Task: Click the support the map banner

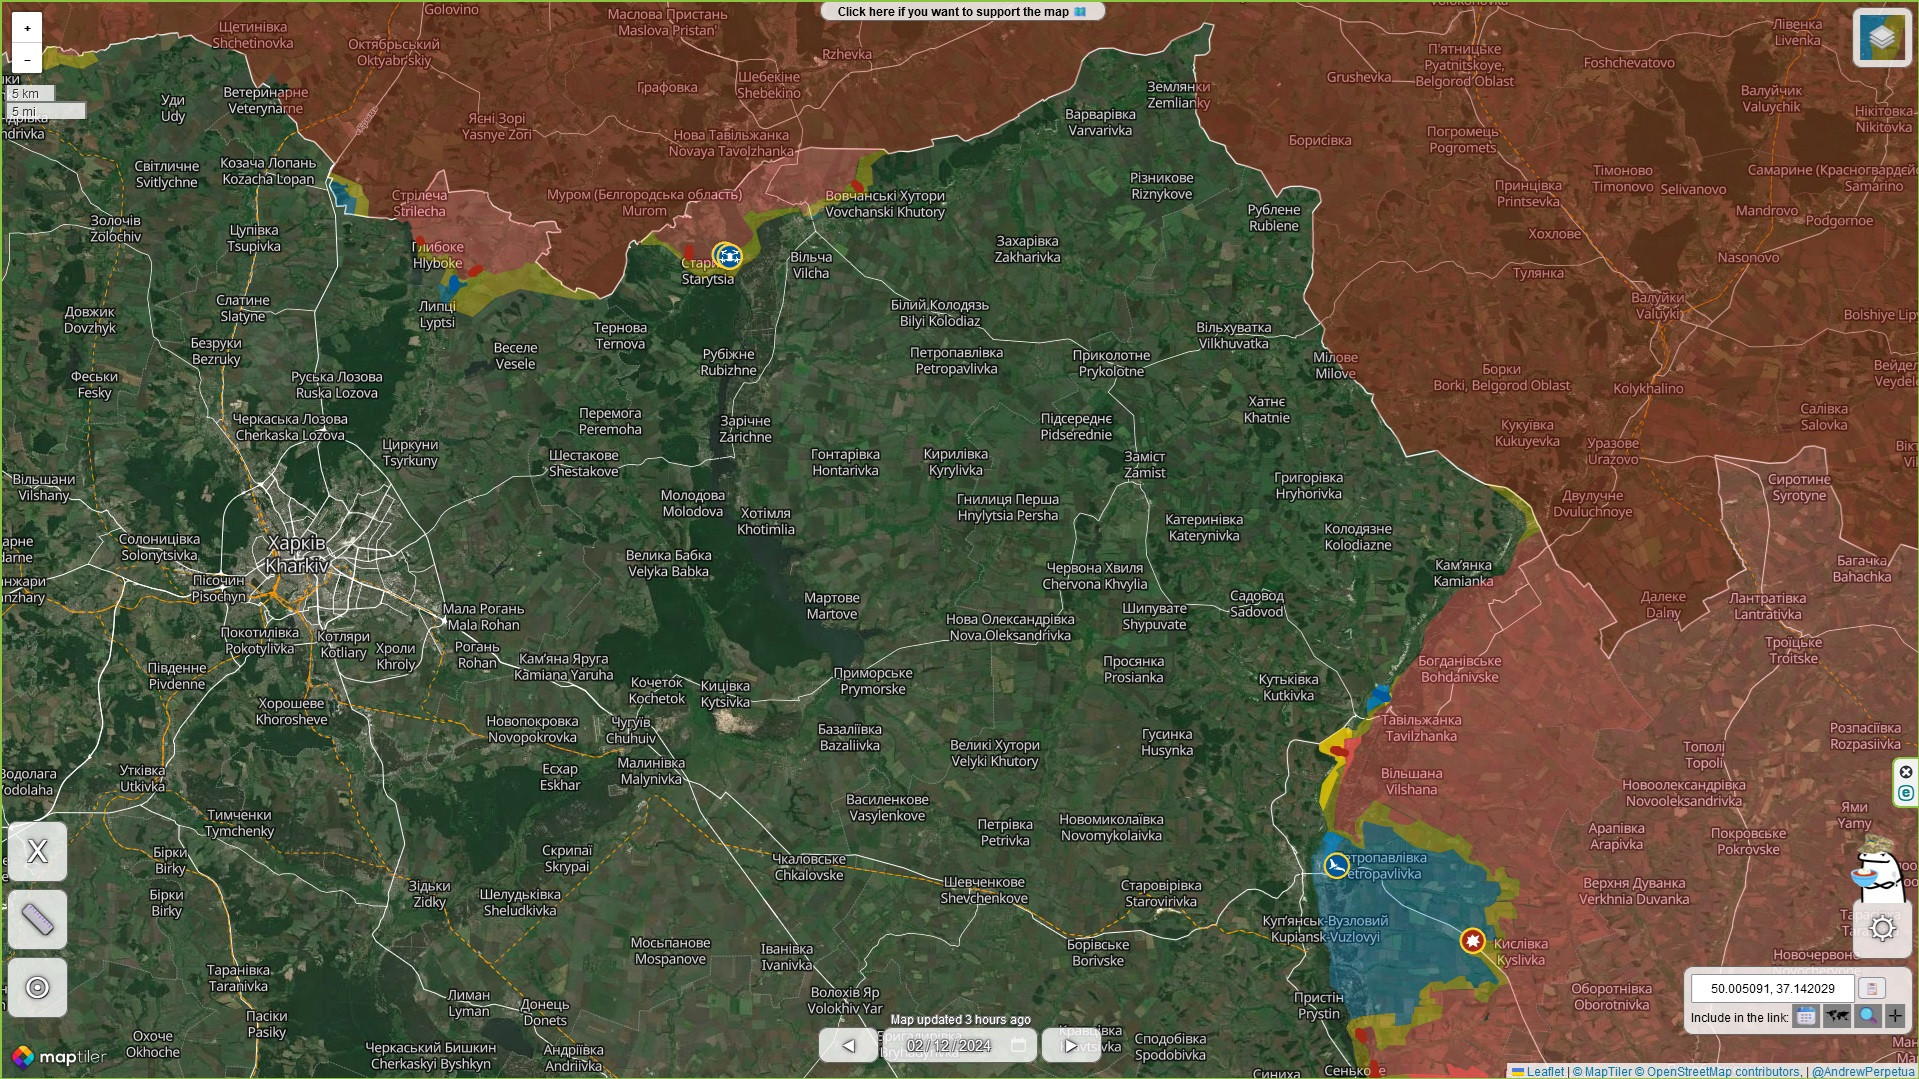Action: (x=961, y=12)
